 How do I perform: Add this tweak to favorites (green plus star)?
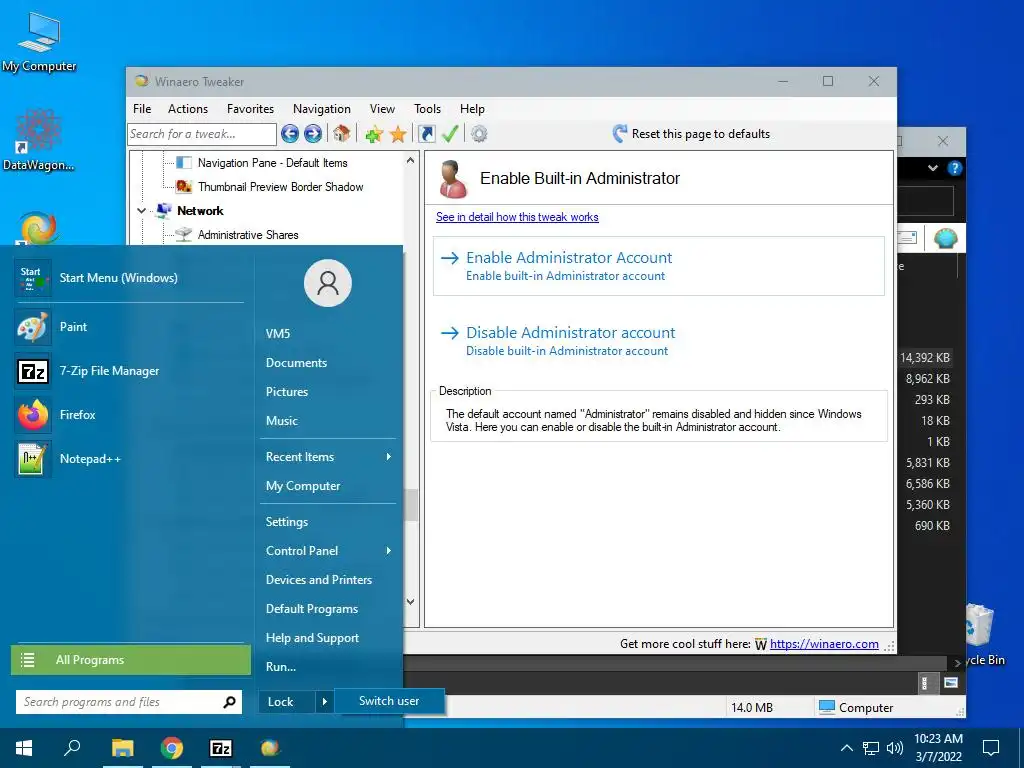(374, 135)
